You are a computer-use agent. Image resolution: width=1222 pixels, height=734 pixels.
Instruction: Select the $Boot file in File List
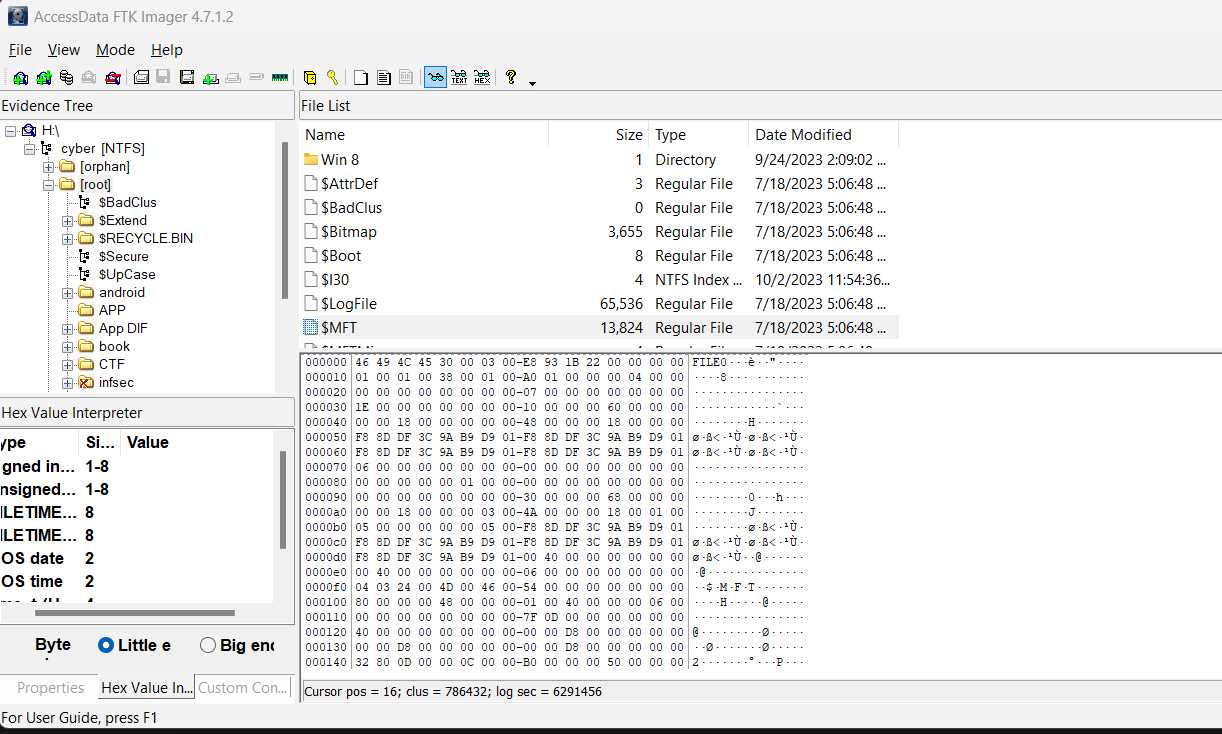599,256
